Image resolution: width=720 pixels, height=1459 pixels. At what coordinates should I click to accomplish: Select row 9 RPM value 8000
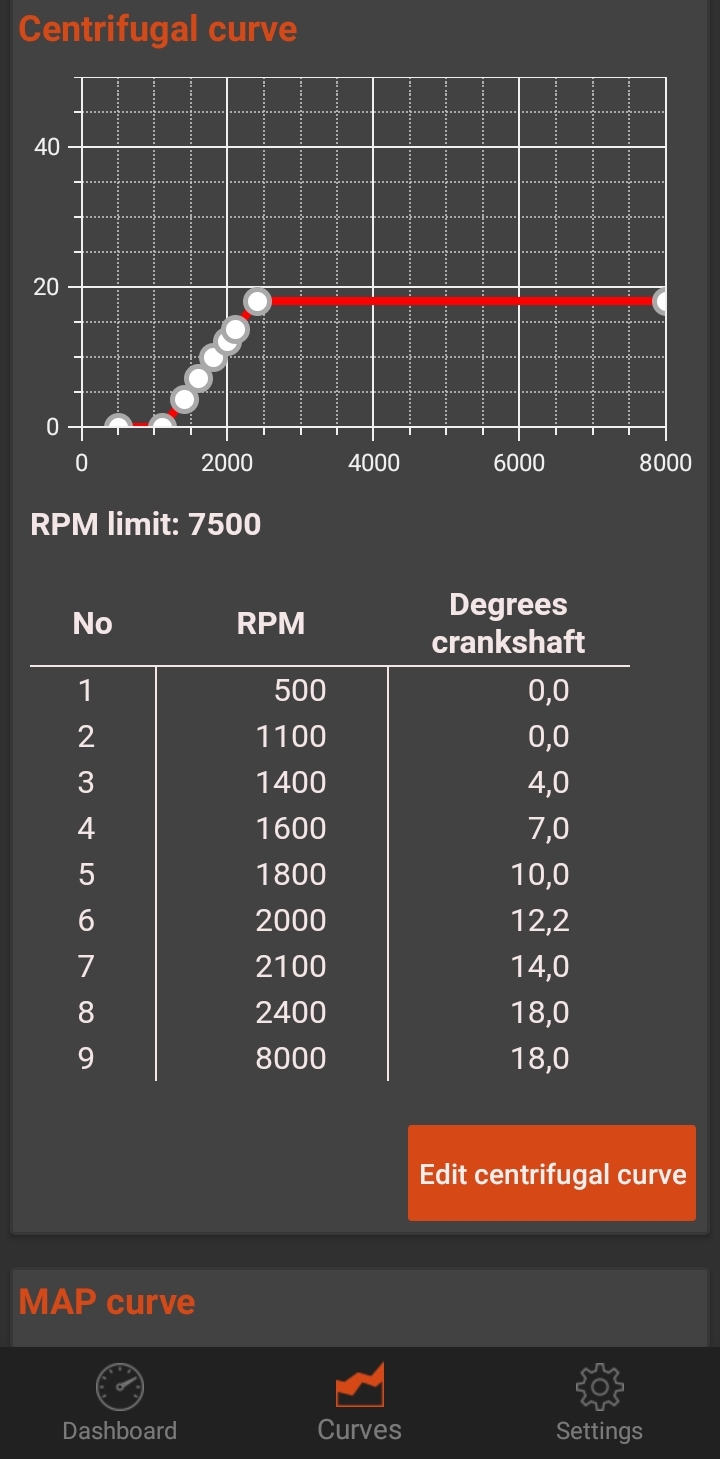[290, 1058]
